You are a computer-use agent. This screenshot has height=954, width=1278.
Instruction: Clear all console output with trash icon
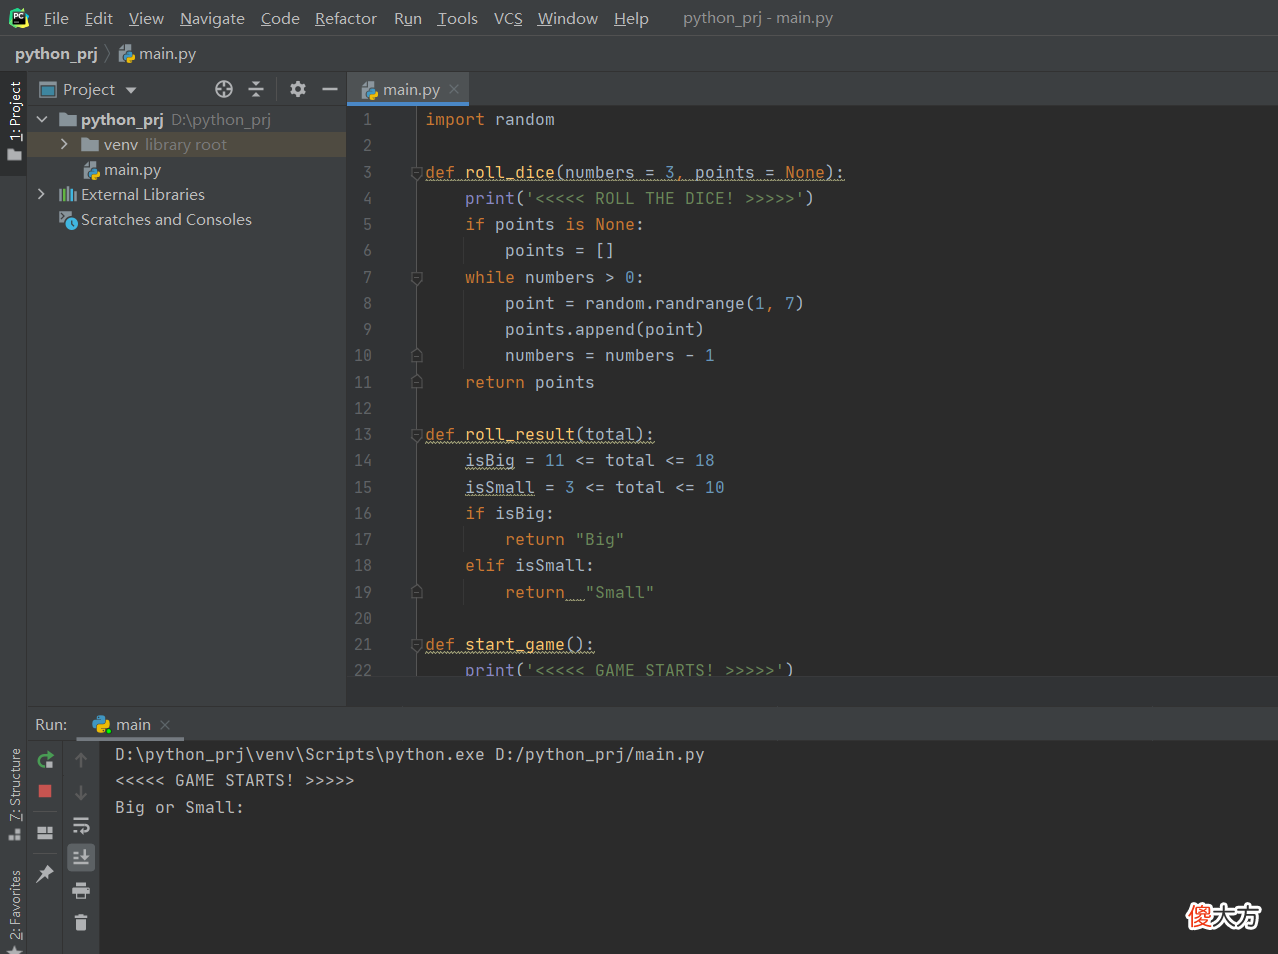point(81,922)
